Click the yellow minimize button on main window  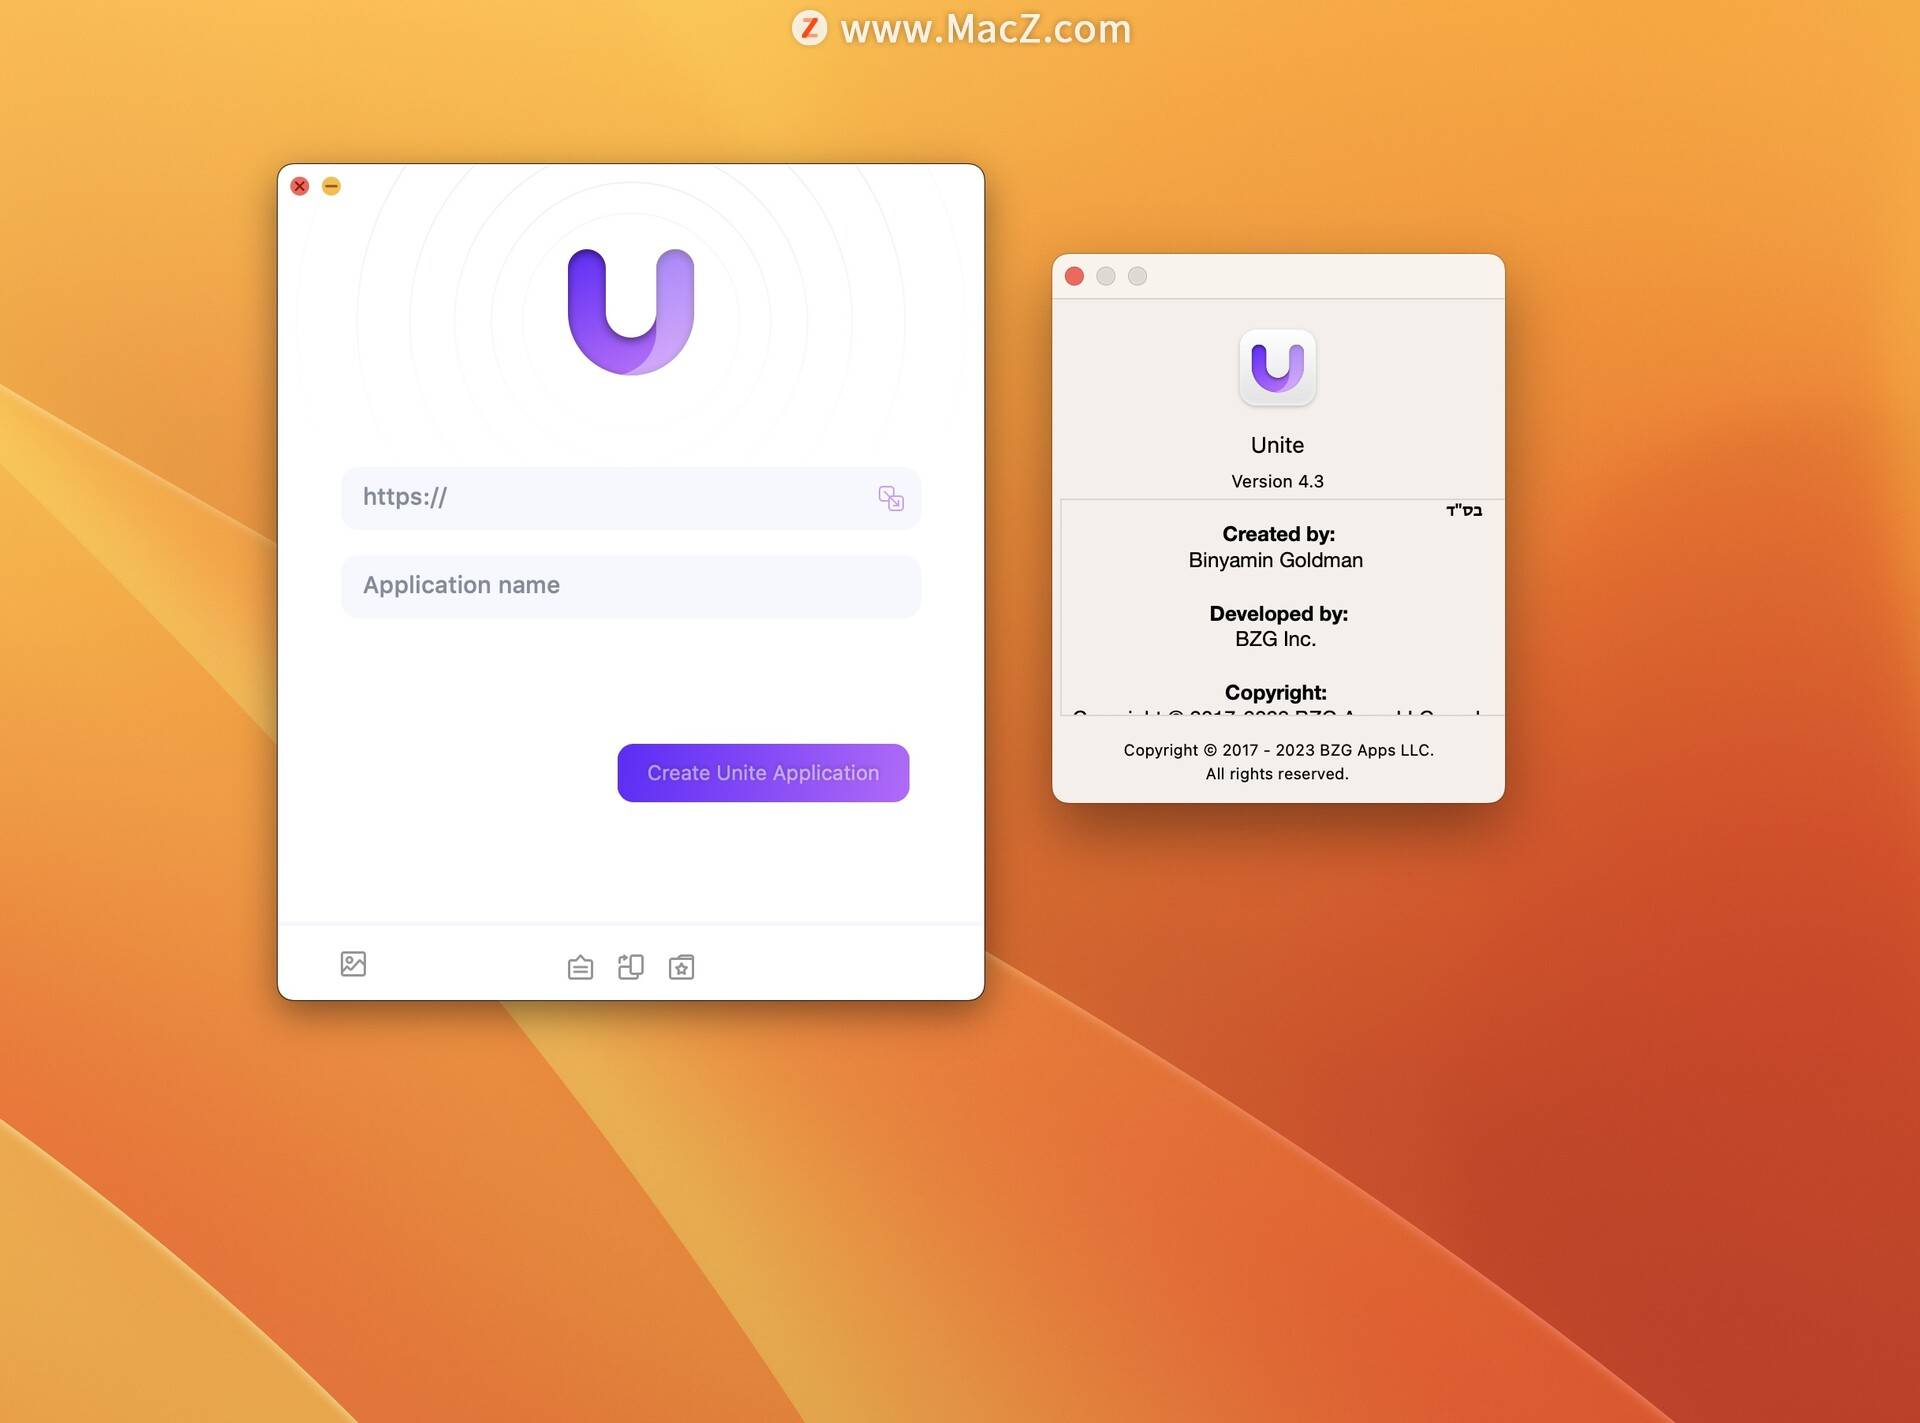(330, 185)
